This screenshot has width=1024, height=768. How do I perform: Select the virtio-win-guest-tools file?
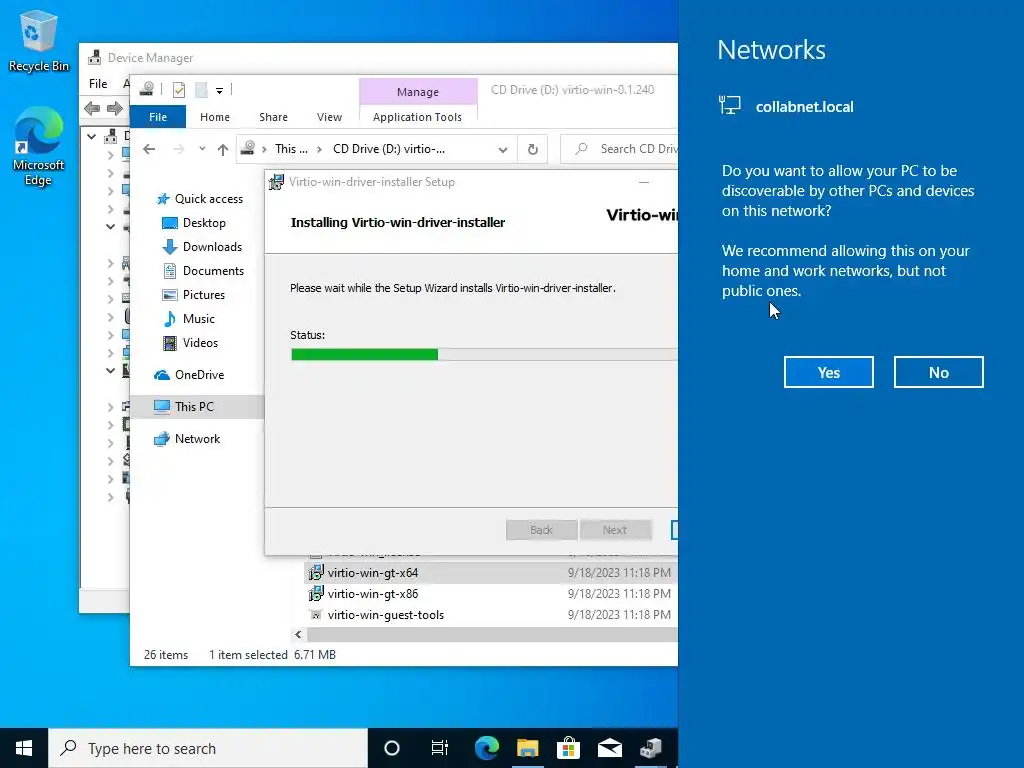pos(385,615)
